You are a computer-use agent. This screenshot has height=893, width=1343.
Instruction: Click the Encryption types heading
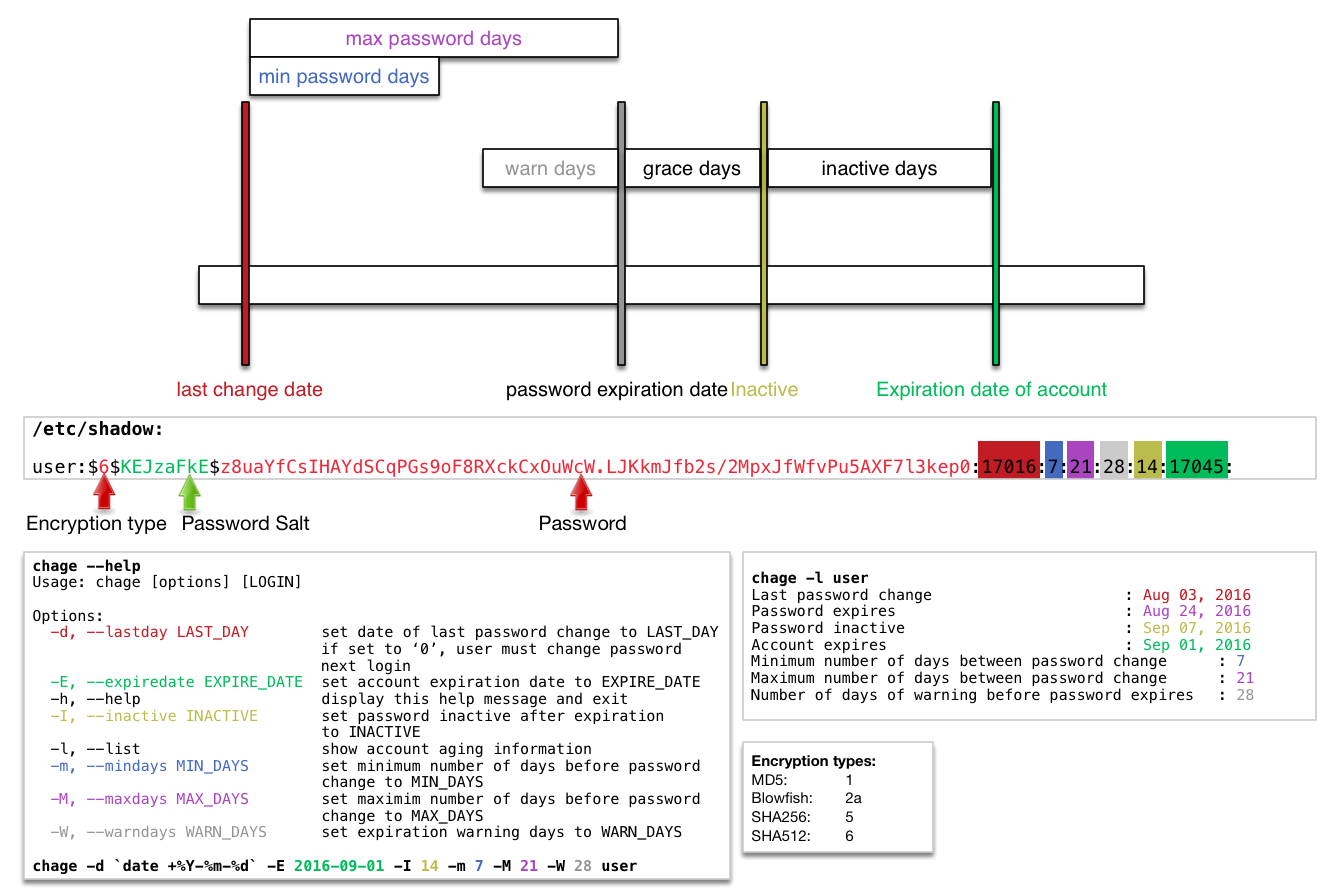[813, 761]
